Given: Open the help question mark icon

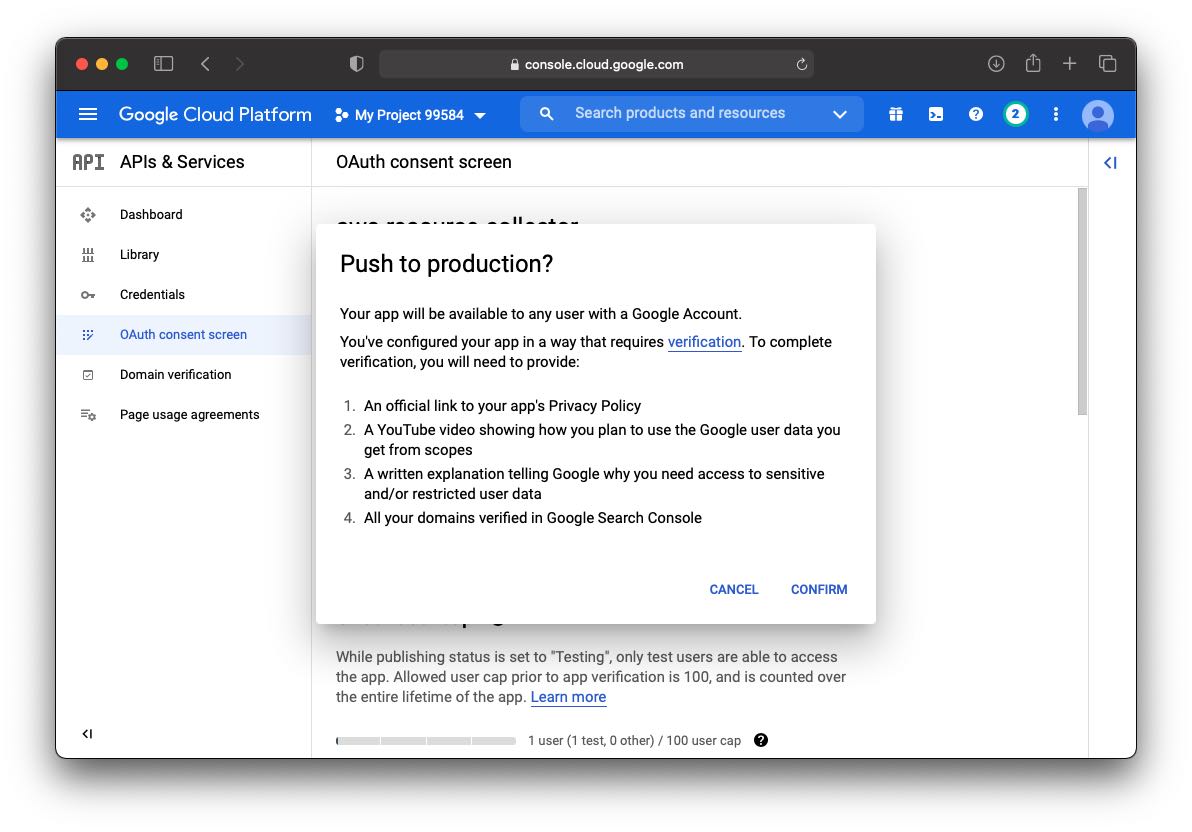Looking at the screenshot, I should coord(975,114).
